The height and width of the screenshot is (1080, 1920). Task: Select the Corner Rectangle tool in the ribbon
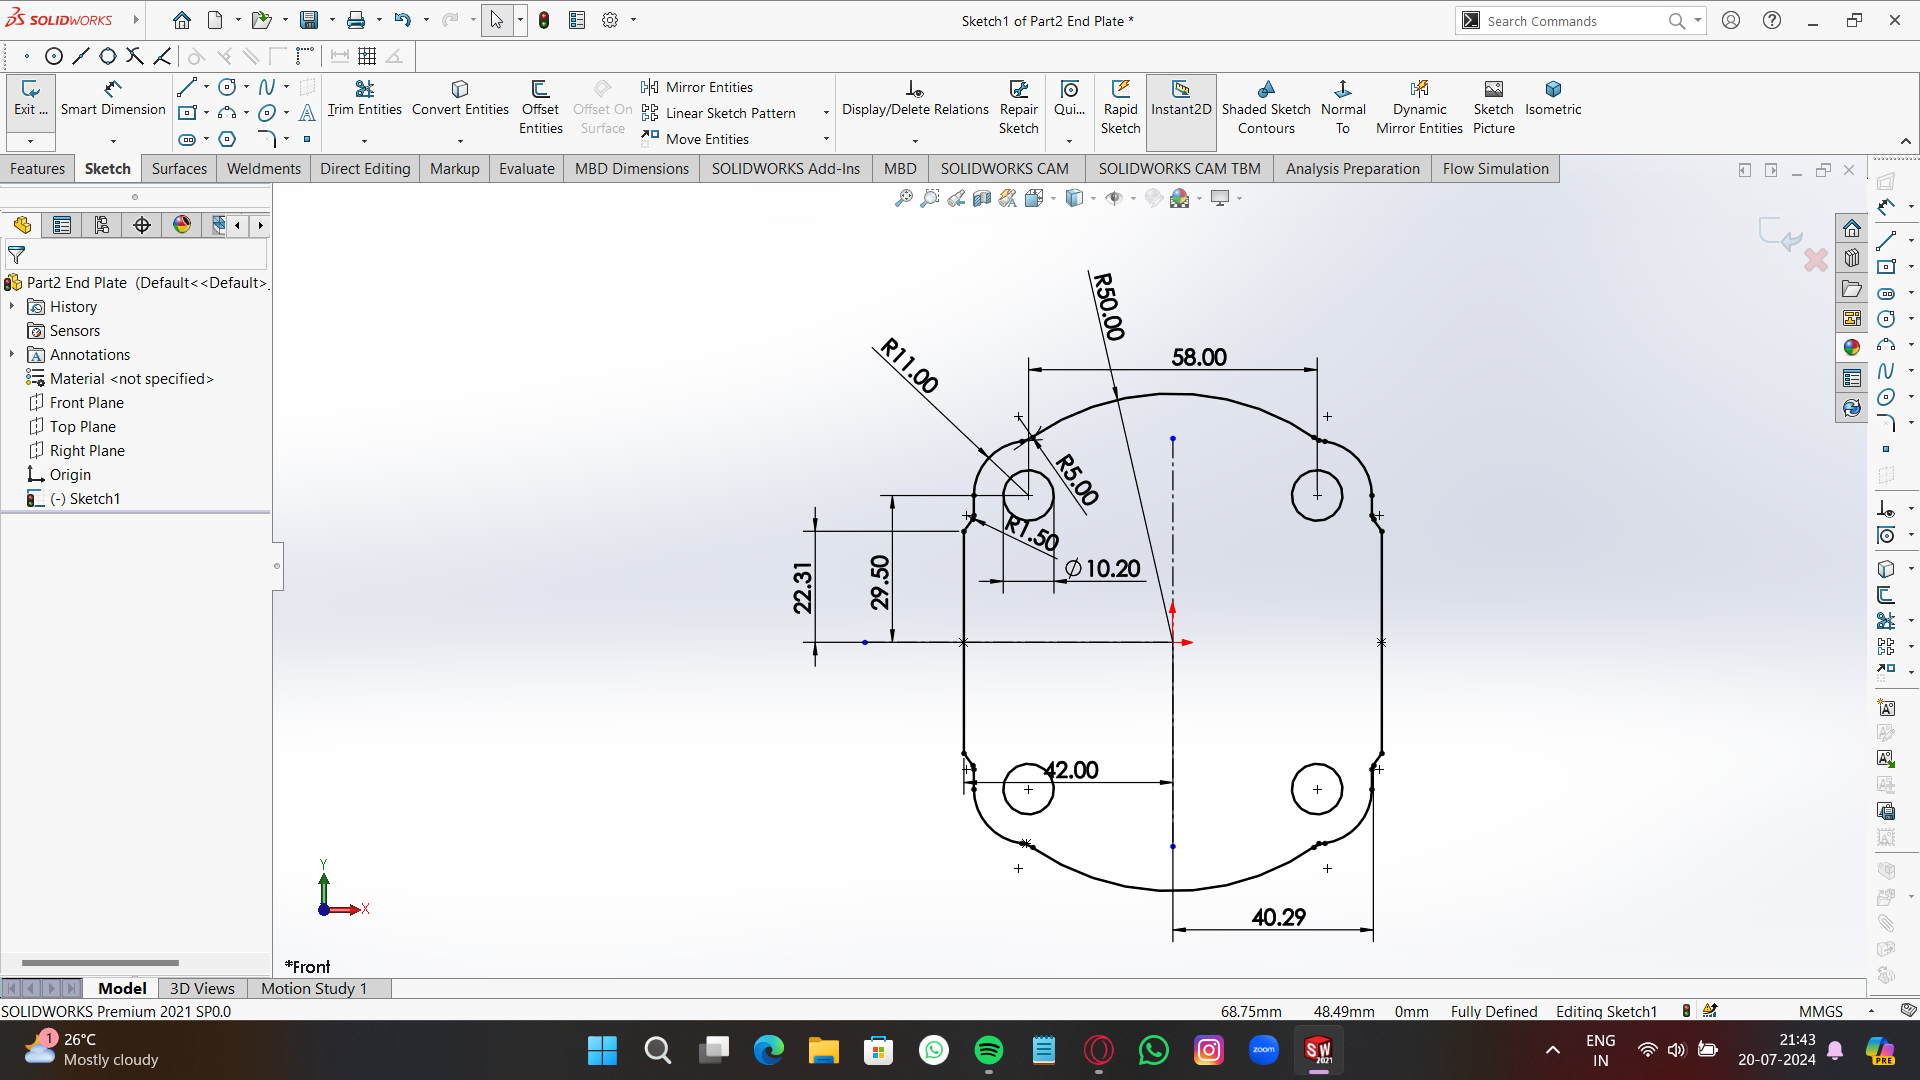[x=187, y=113]
